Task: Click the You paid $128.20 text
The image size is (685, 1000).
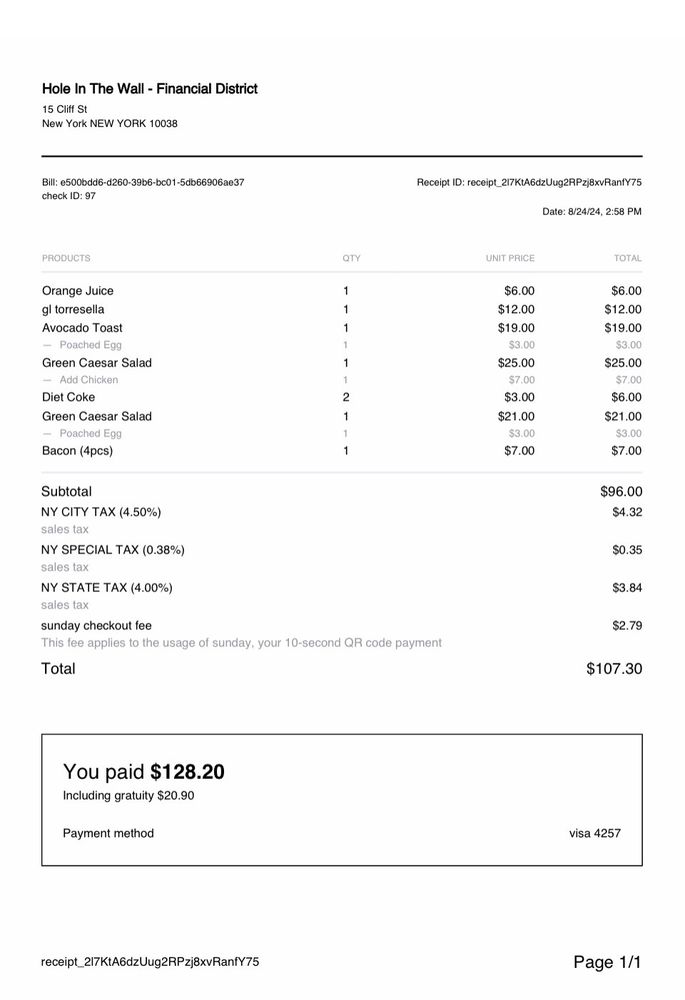Action: pos(143,771)
